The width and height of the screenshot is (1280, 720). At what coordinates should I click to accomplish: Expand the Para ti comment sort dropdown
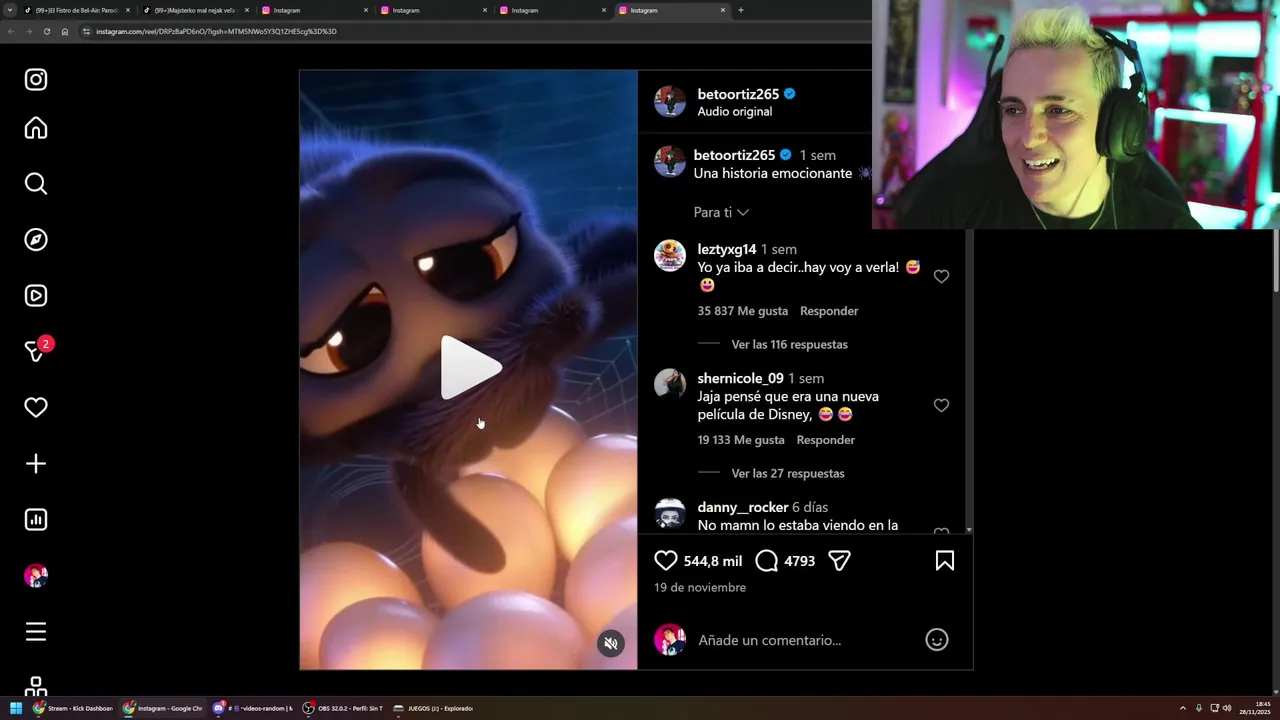pyautogui.click(x=721, y=212)
